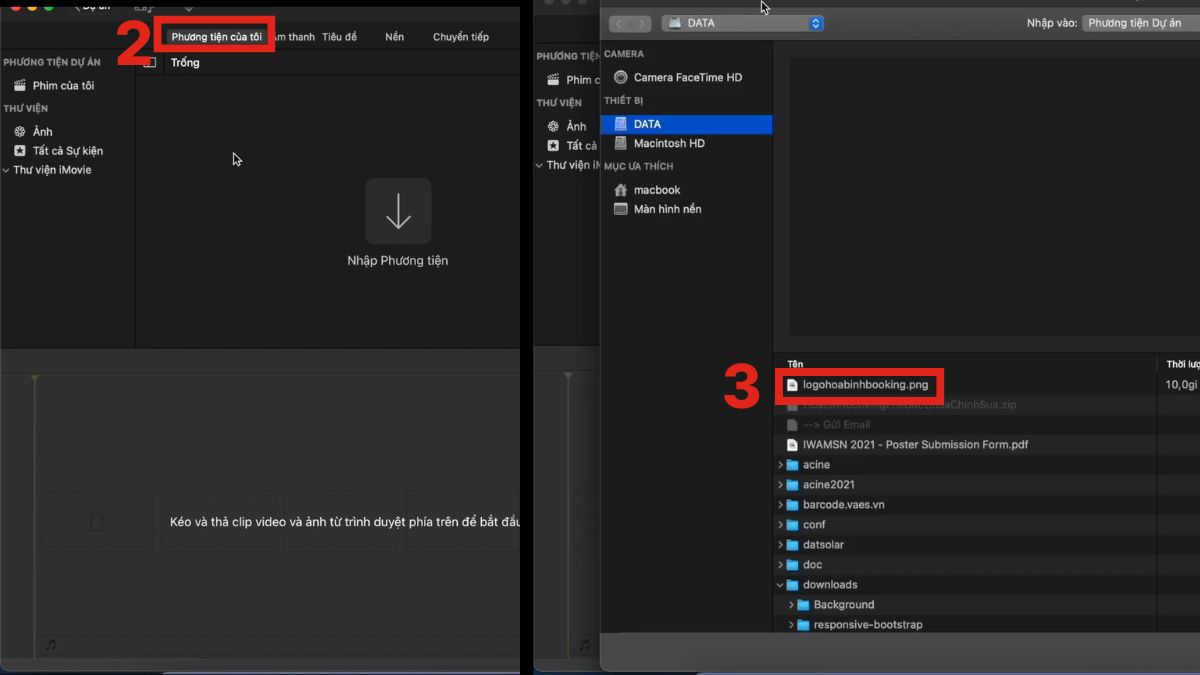Select the datsolar folder icon
This screenshot has width=1200, height=675.
(793, 545)
